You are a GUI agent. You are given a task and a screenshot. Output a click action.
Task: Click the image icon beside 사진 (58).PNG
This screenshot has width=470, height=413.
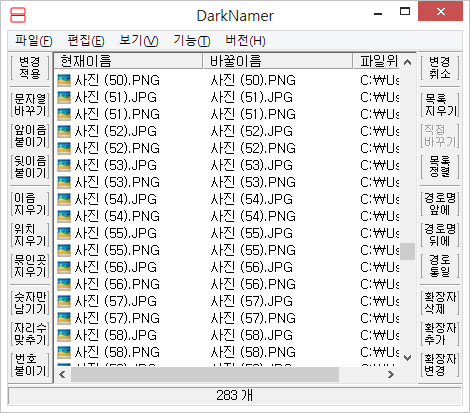[x=64, y=352]
